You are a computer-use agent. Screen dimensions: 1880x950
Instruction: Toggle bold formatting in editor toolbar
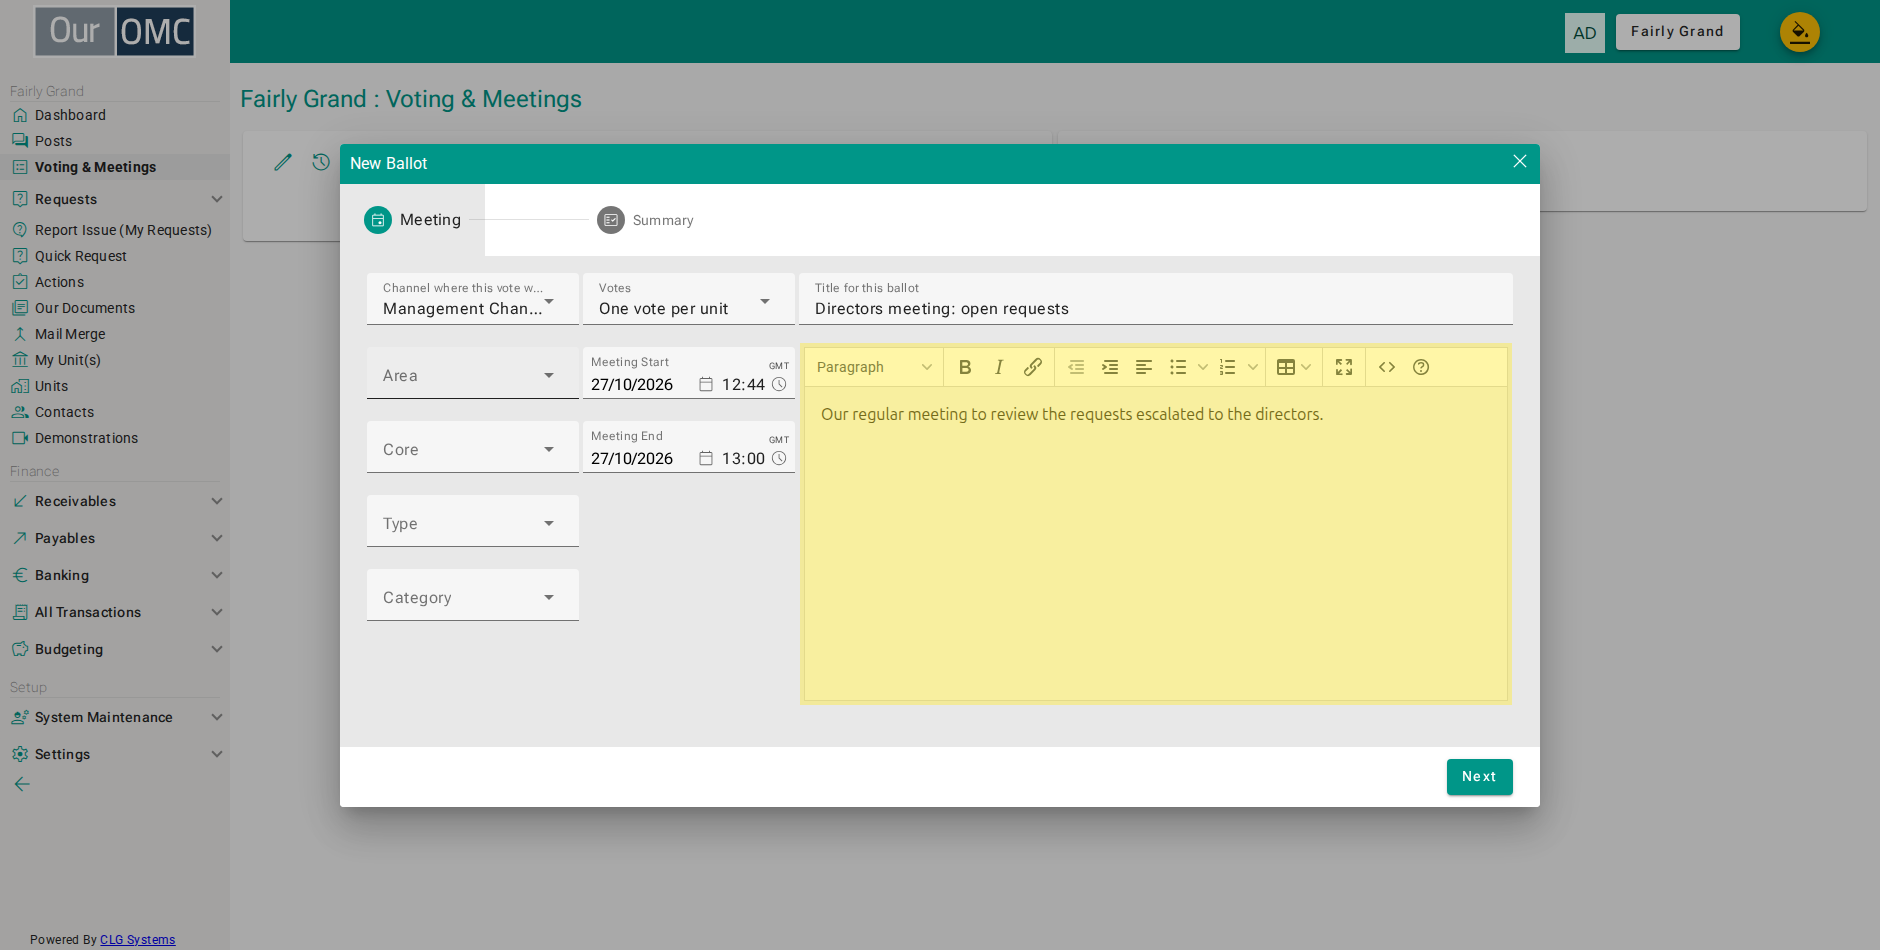click(x=965, y=367)
